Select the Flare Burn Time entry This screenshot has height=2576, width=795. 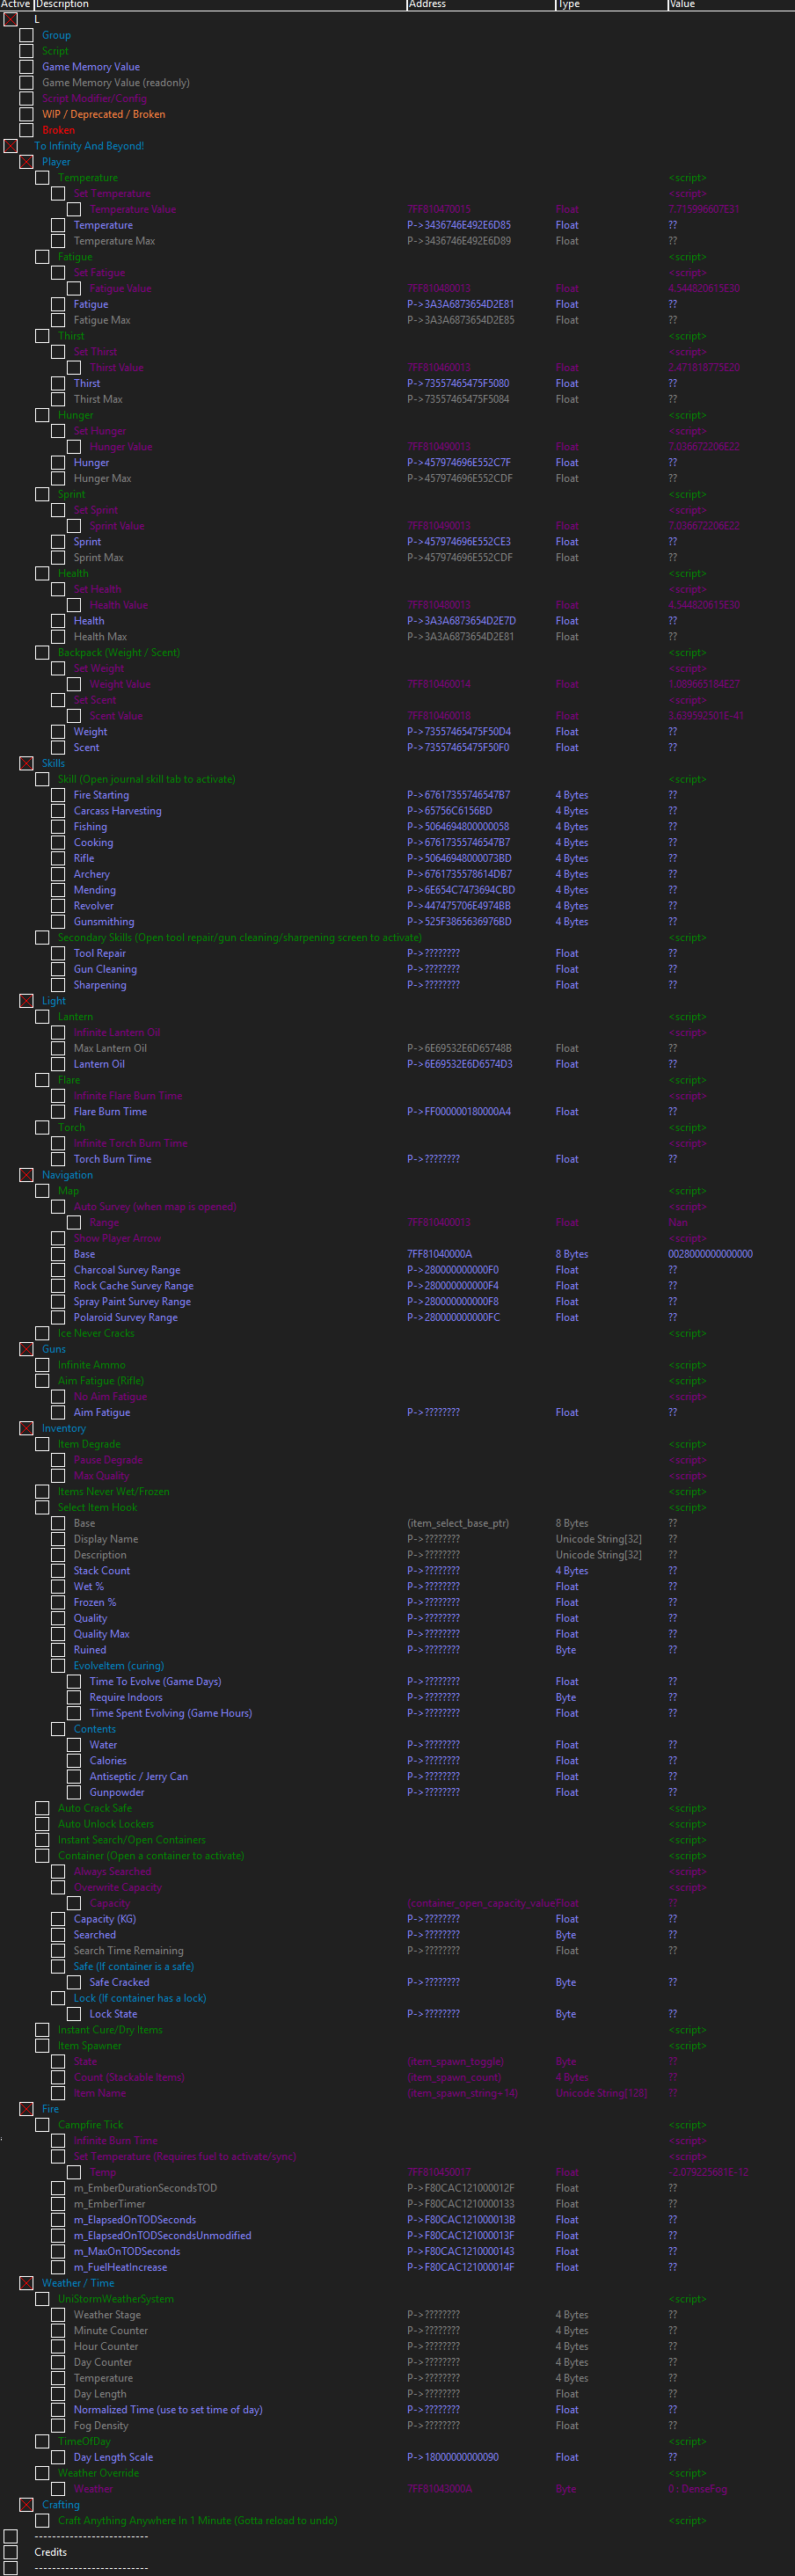(x=110, y=1112)
